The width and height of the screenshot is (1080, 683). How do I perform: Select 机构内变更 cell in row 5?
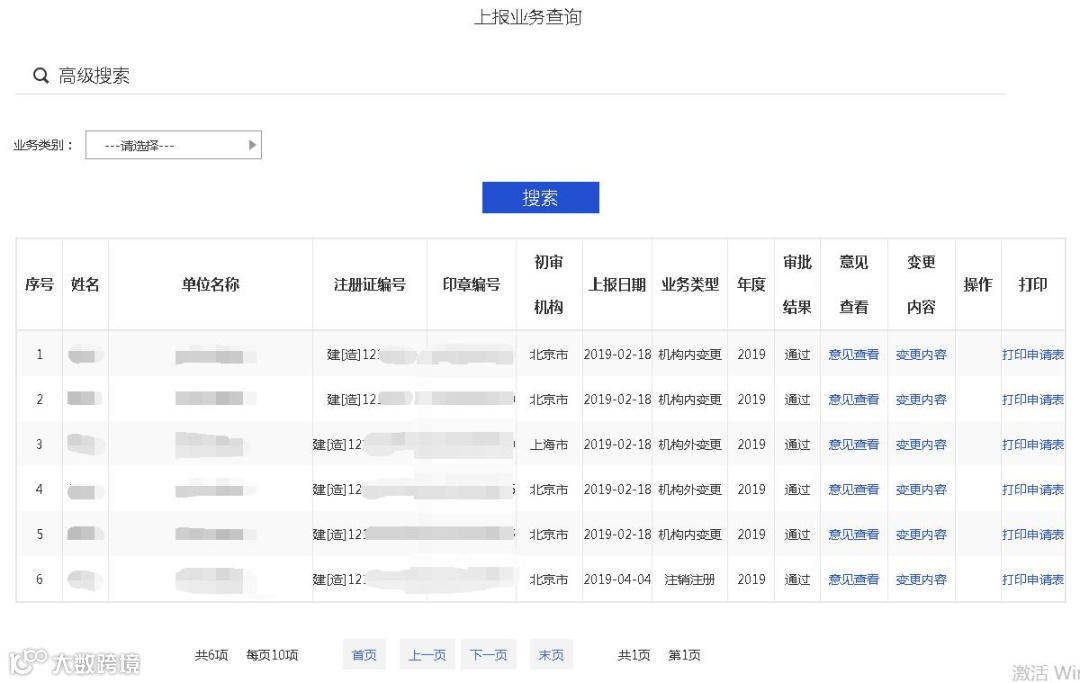click(689, 534)
